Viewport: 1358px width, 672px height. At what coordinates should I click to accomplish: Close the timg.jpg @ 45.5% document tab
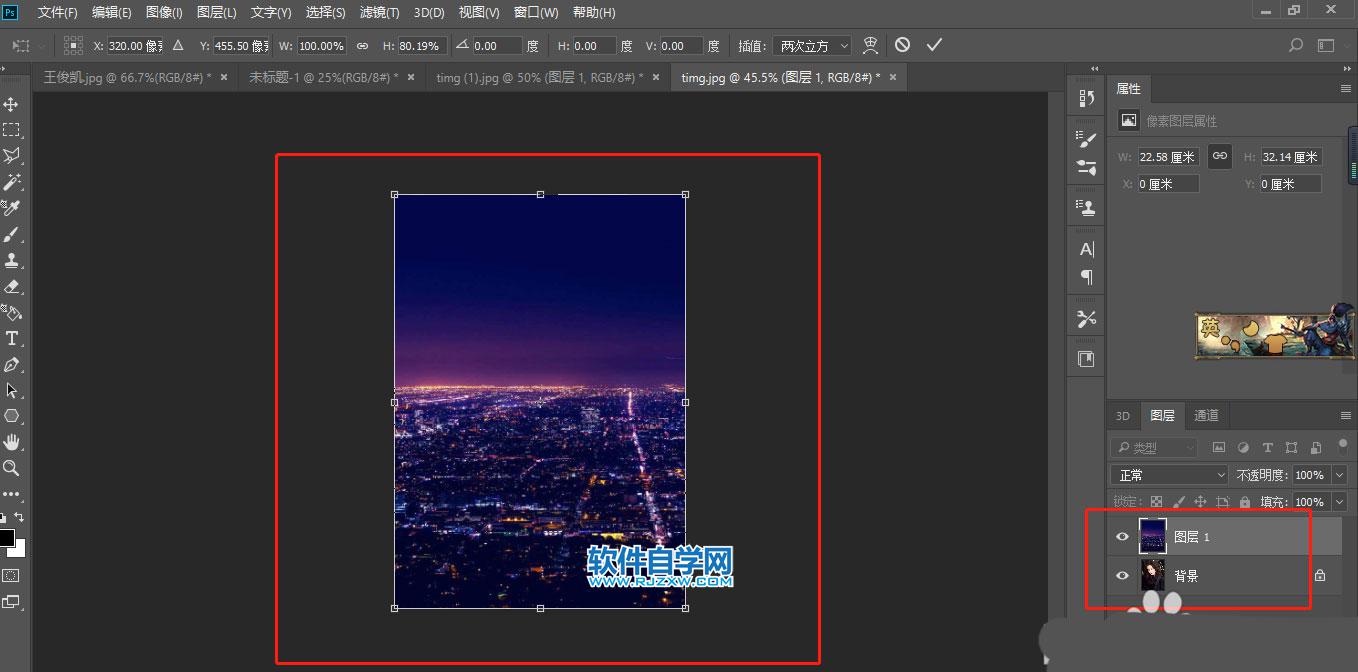pos(893,77)
